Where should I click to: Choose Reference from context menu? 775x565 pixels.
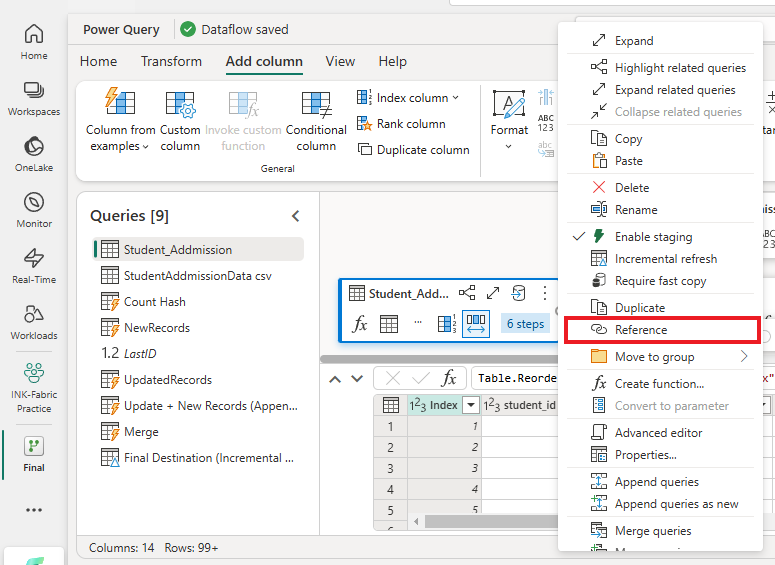(x=661, y=330)
